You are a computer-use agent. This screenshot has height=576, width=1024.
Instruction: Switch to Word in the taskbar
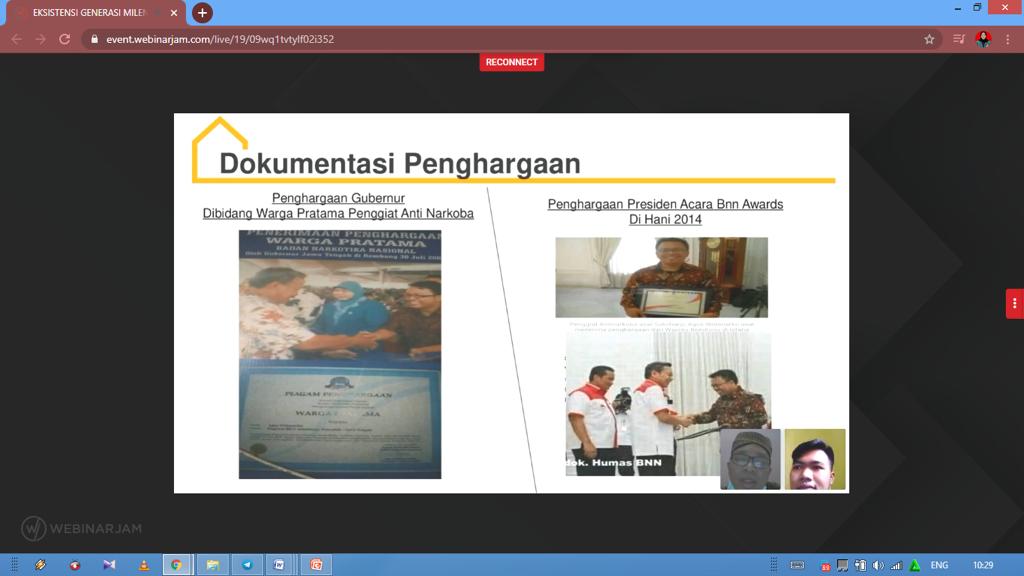[x=279, y=565]
